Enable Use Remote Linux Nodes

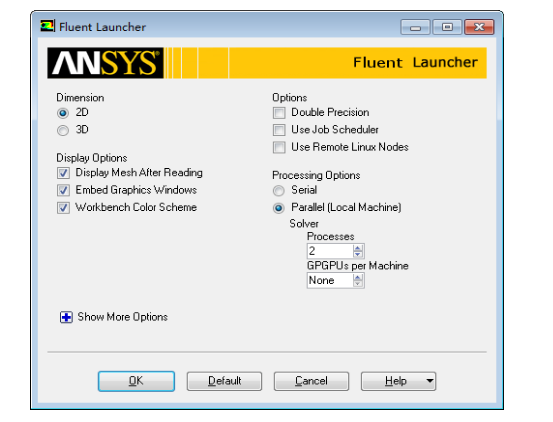(x=279, y=147)
